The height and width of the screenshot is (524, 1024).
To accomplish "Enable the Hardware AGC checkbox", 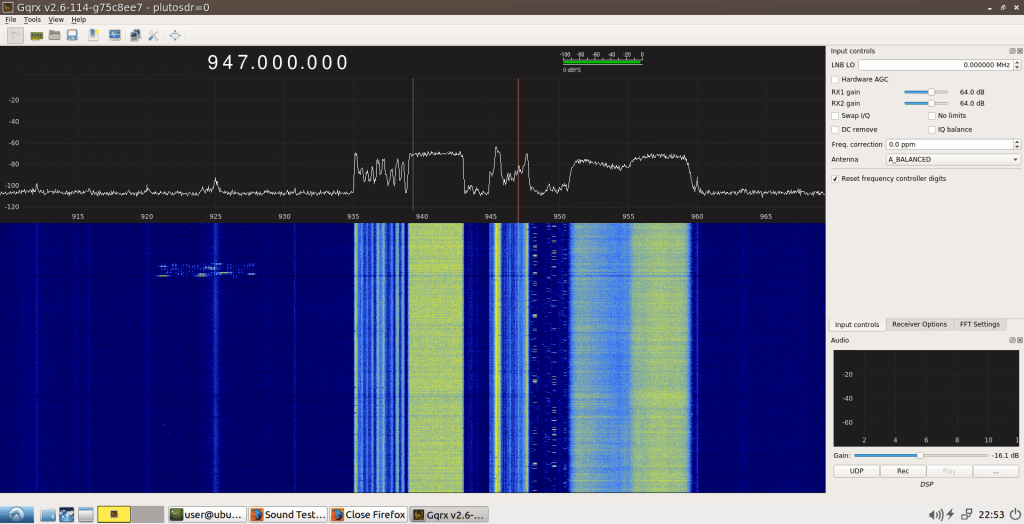I will pyautogui.click(x=836, y=79).
